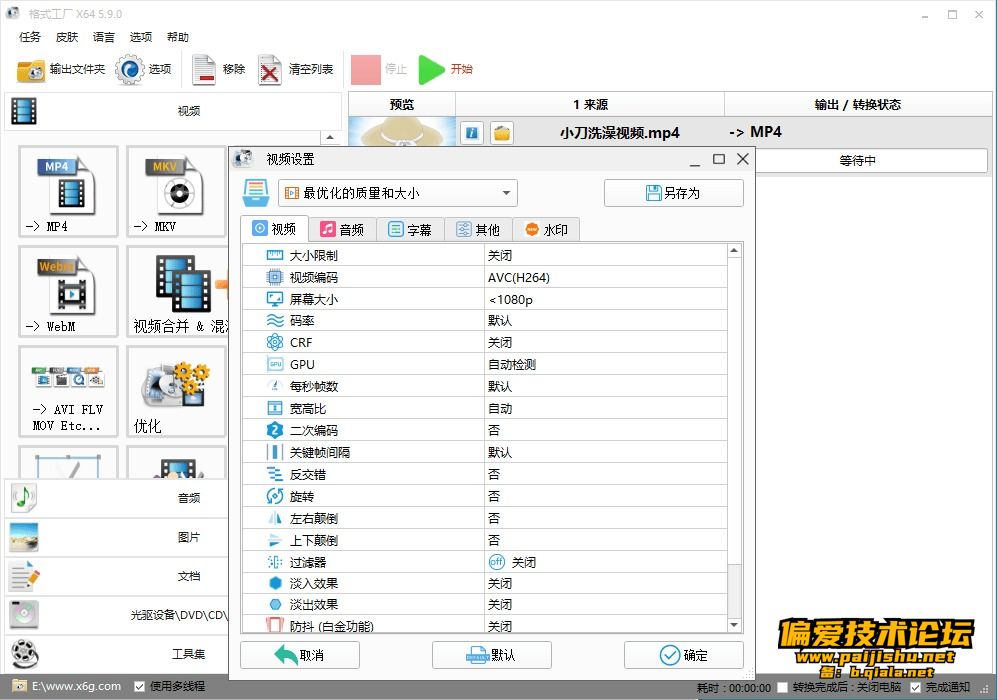997x700 pixels.
Task: Collapse the 视频 category header
Action: (x=173, y=111)
